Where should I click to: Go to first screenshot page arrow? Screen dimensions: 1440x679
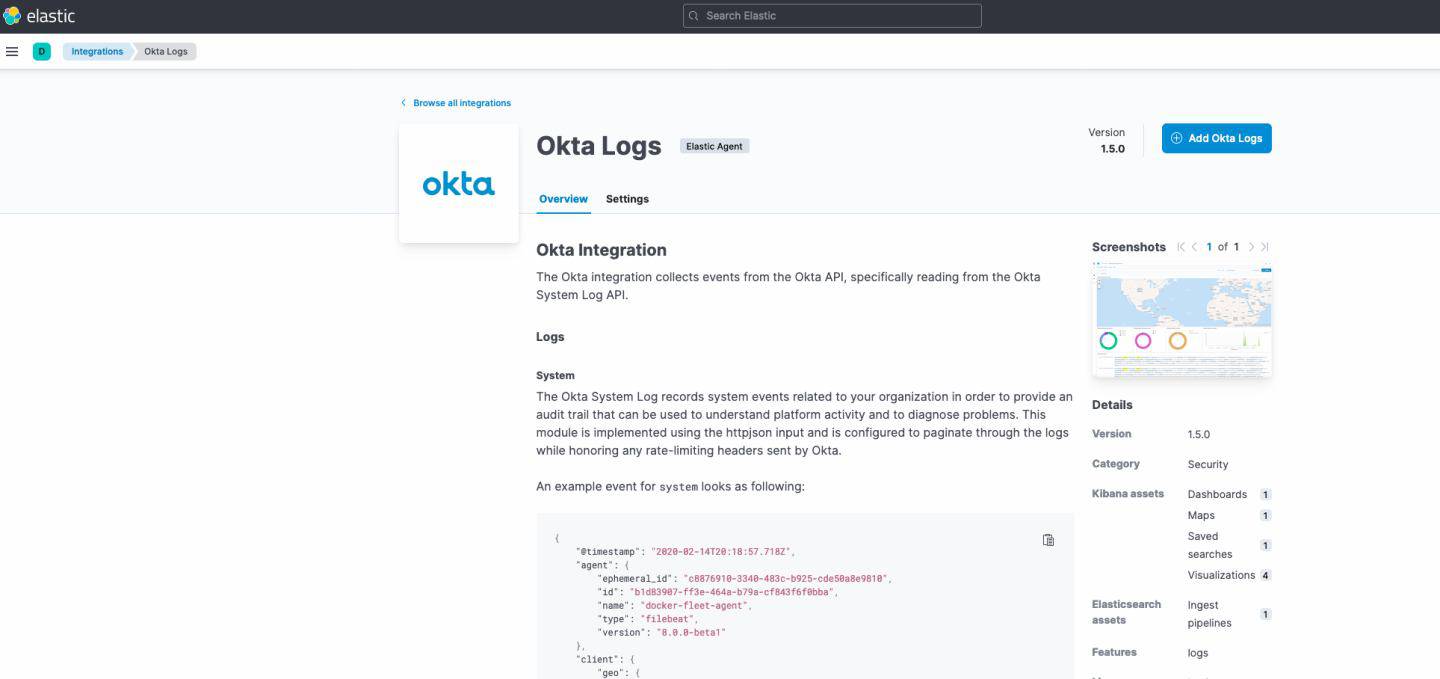(x=1181, y=247)
